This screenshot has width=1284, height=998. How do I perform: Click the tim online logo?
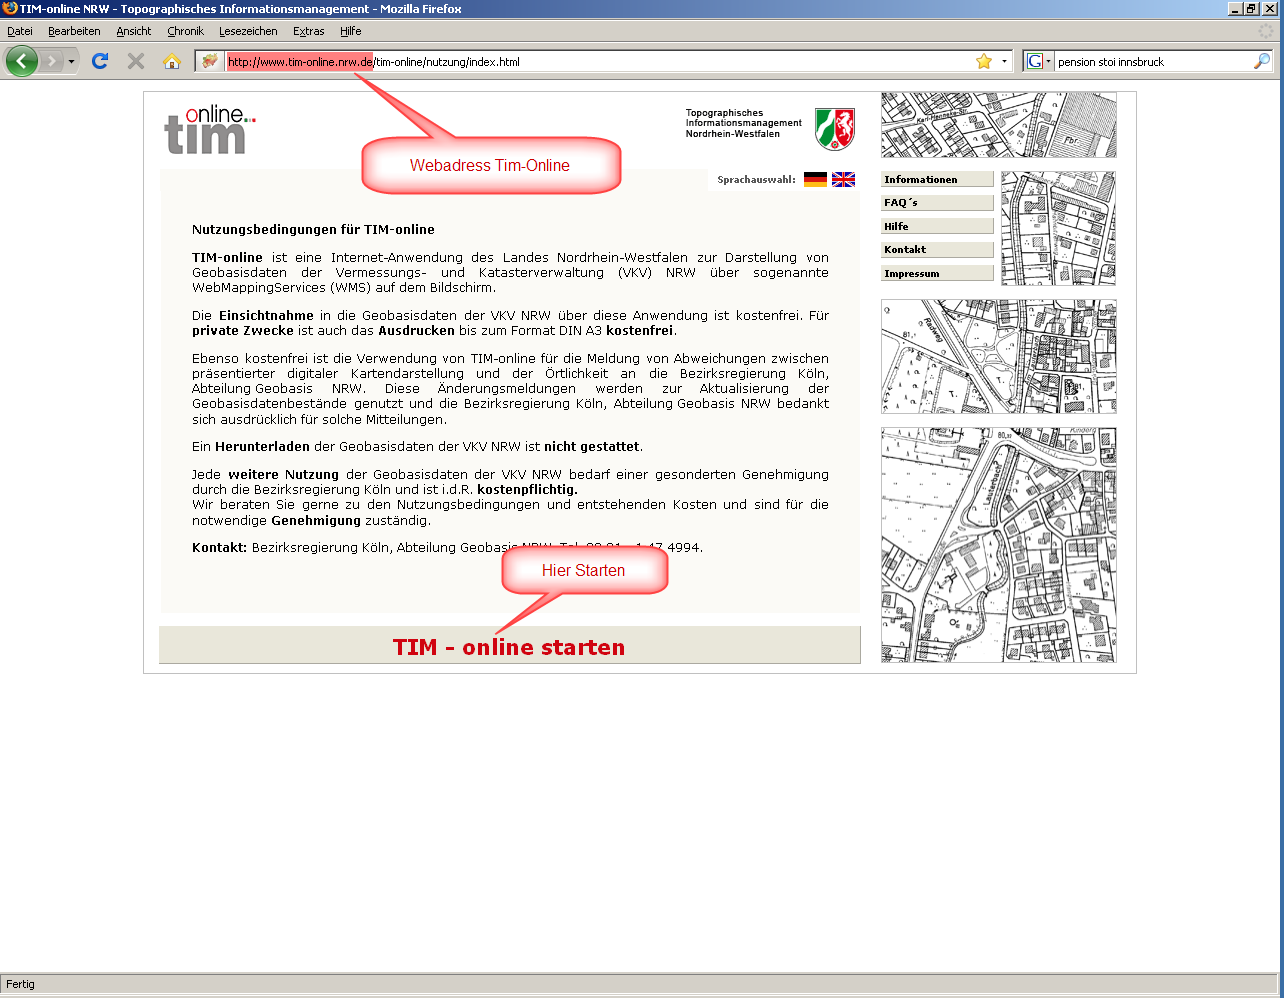(210, 131)
